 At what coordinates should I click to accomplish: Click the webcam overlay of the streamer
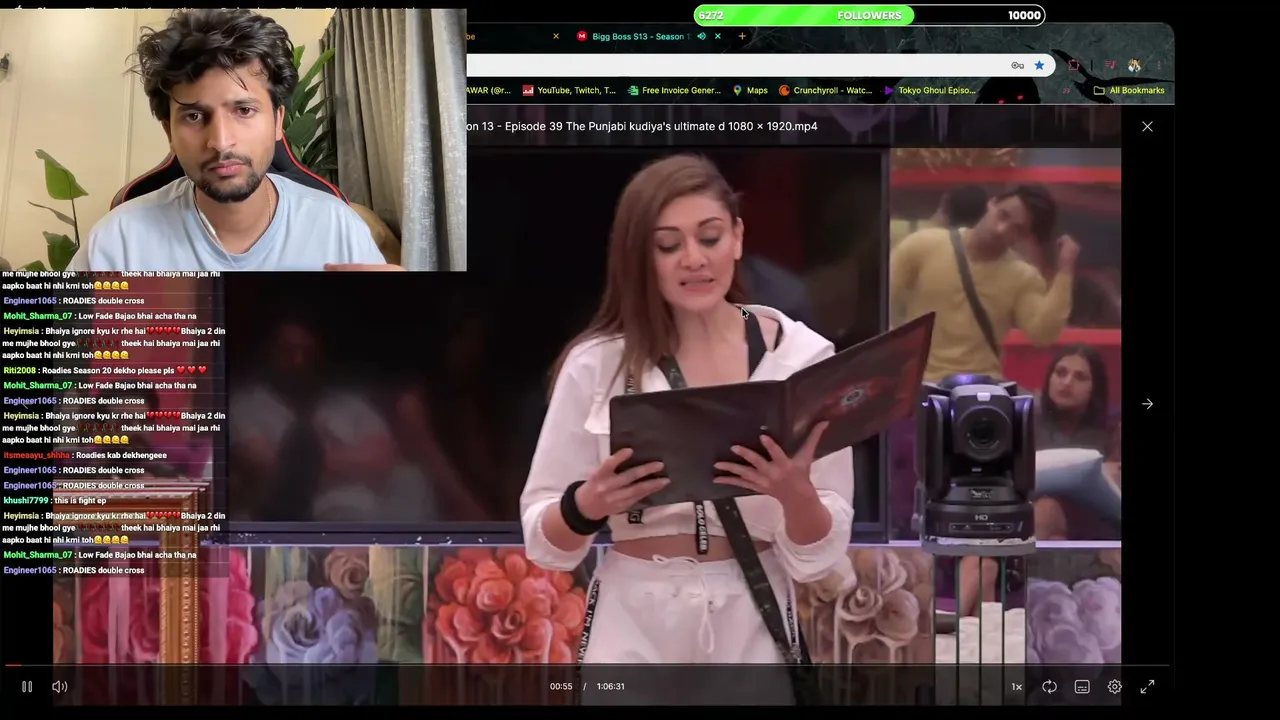point(233,140)
